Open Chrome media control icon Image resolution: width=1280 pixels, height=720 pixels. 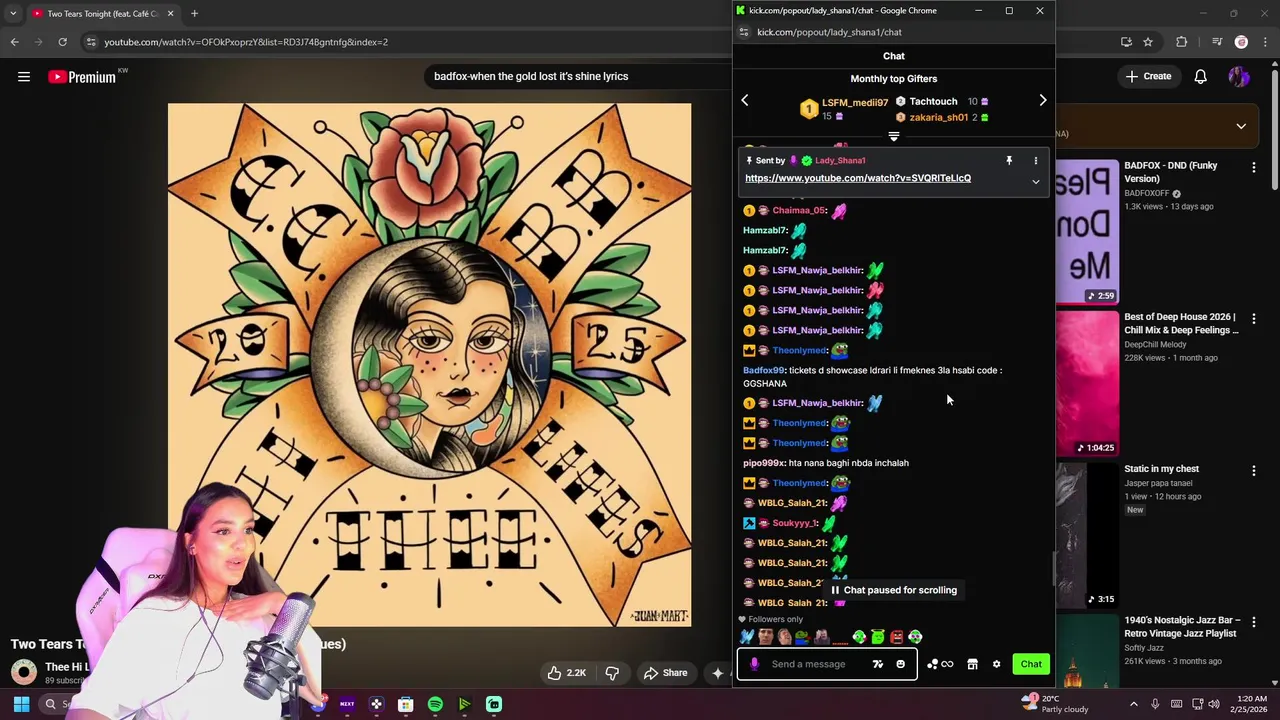click(1217, 42)
